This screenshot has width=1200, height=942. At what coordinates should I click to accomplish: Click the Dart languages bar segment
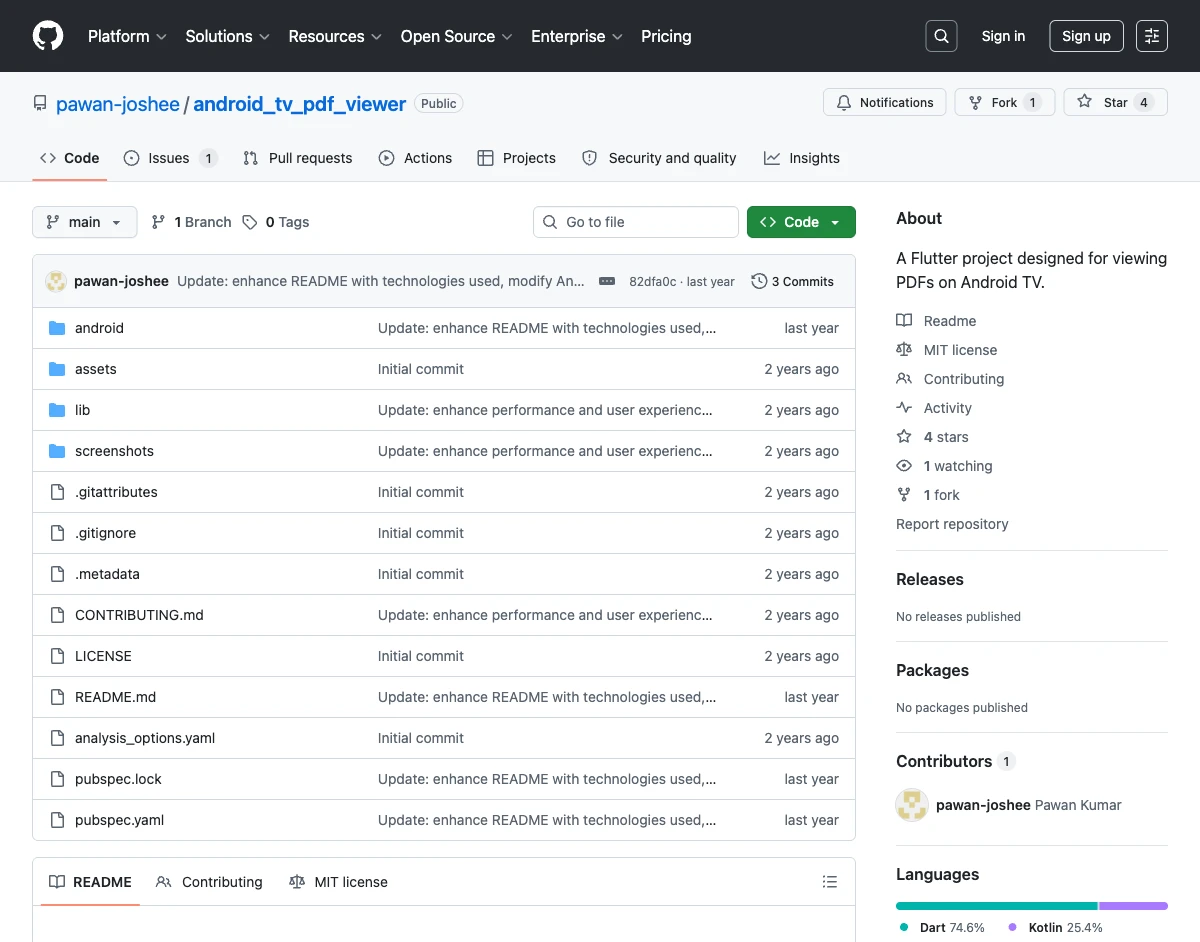pos(996,906)
